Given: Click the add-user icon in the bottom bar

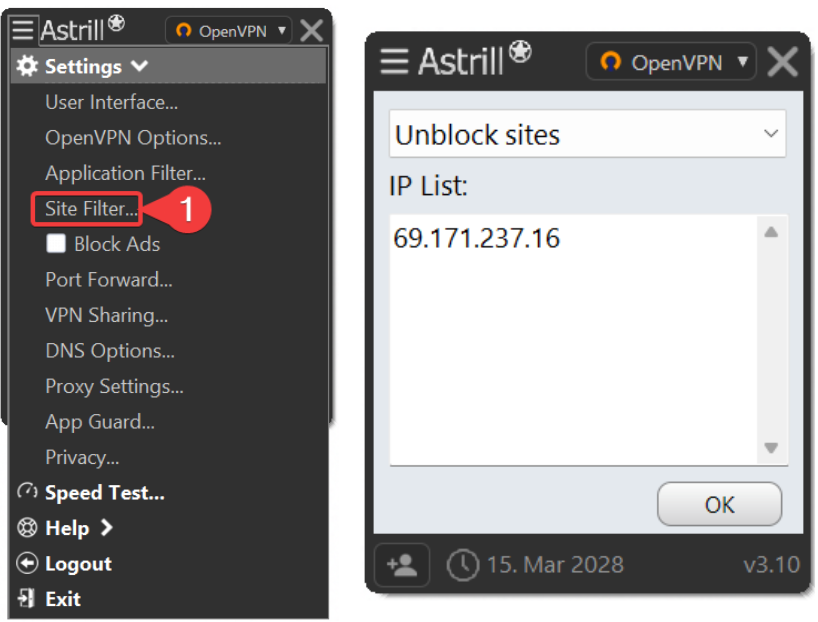Looking at the screenshot, I should pyautogui.click(x=402, y=565).
